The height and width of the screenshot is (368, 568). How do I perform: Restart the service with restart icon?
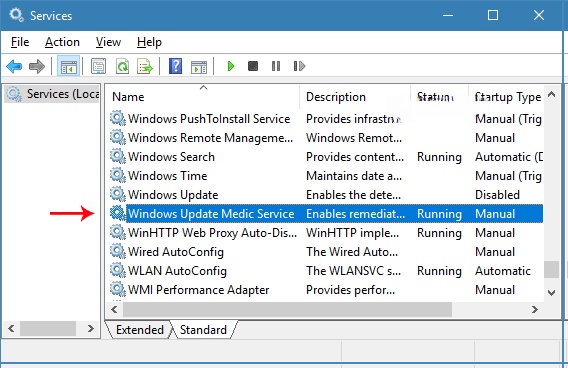tap(299, 66)
